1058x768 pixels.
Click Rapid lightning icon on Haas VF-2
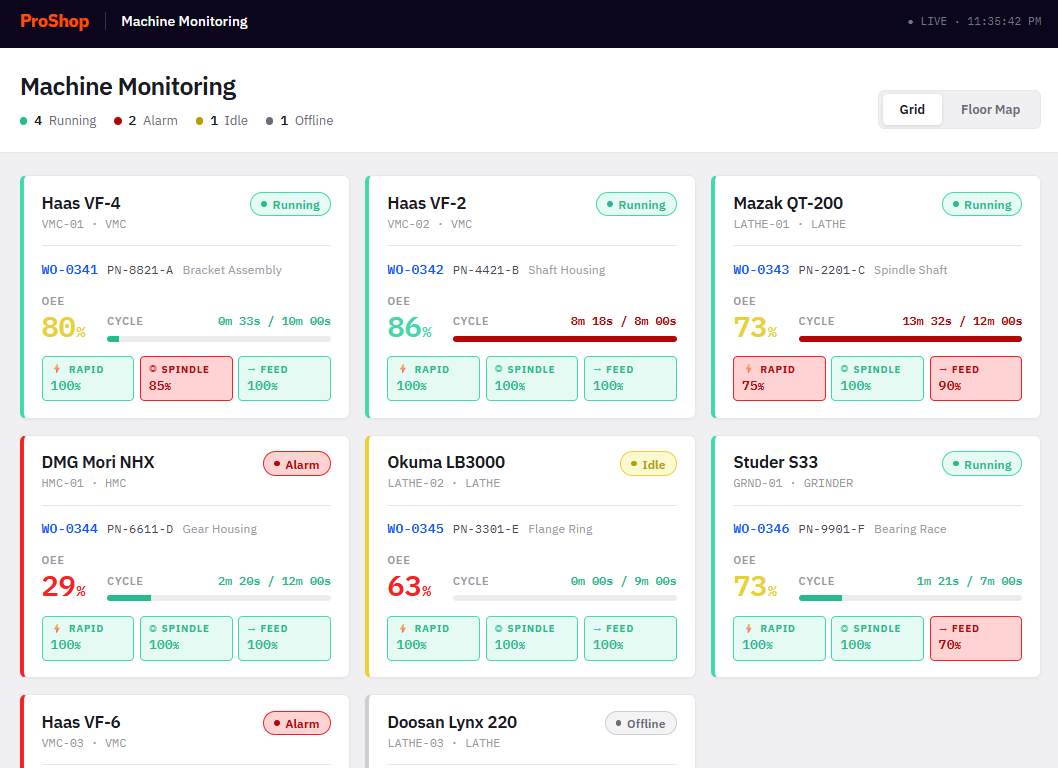point(403,369)
